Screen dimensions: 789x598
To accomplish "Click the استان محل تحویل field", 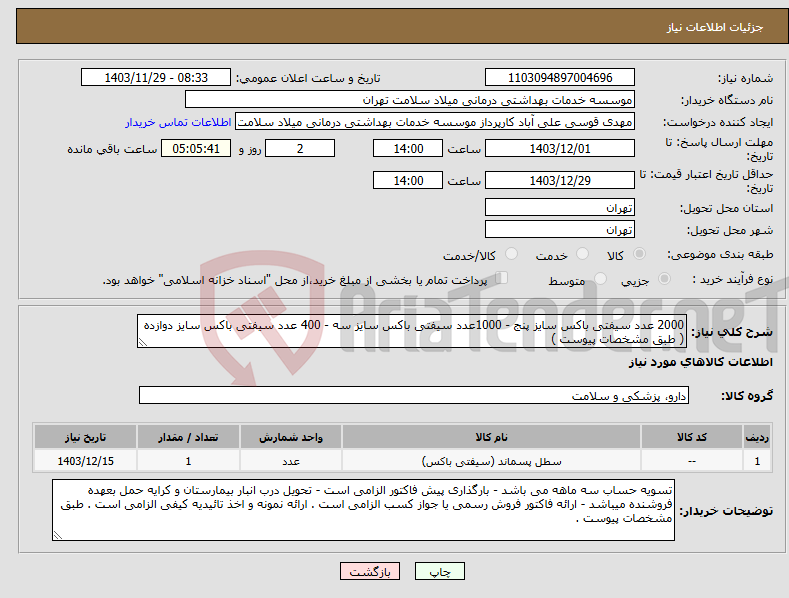I will [560, 207].
